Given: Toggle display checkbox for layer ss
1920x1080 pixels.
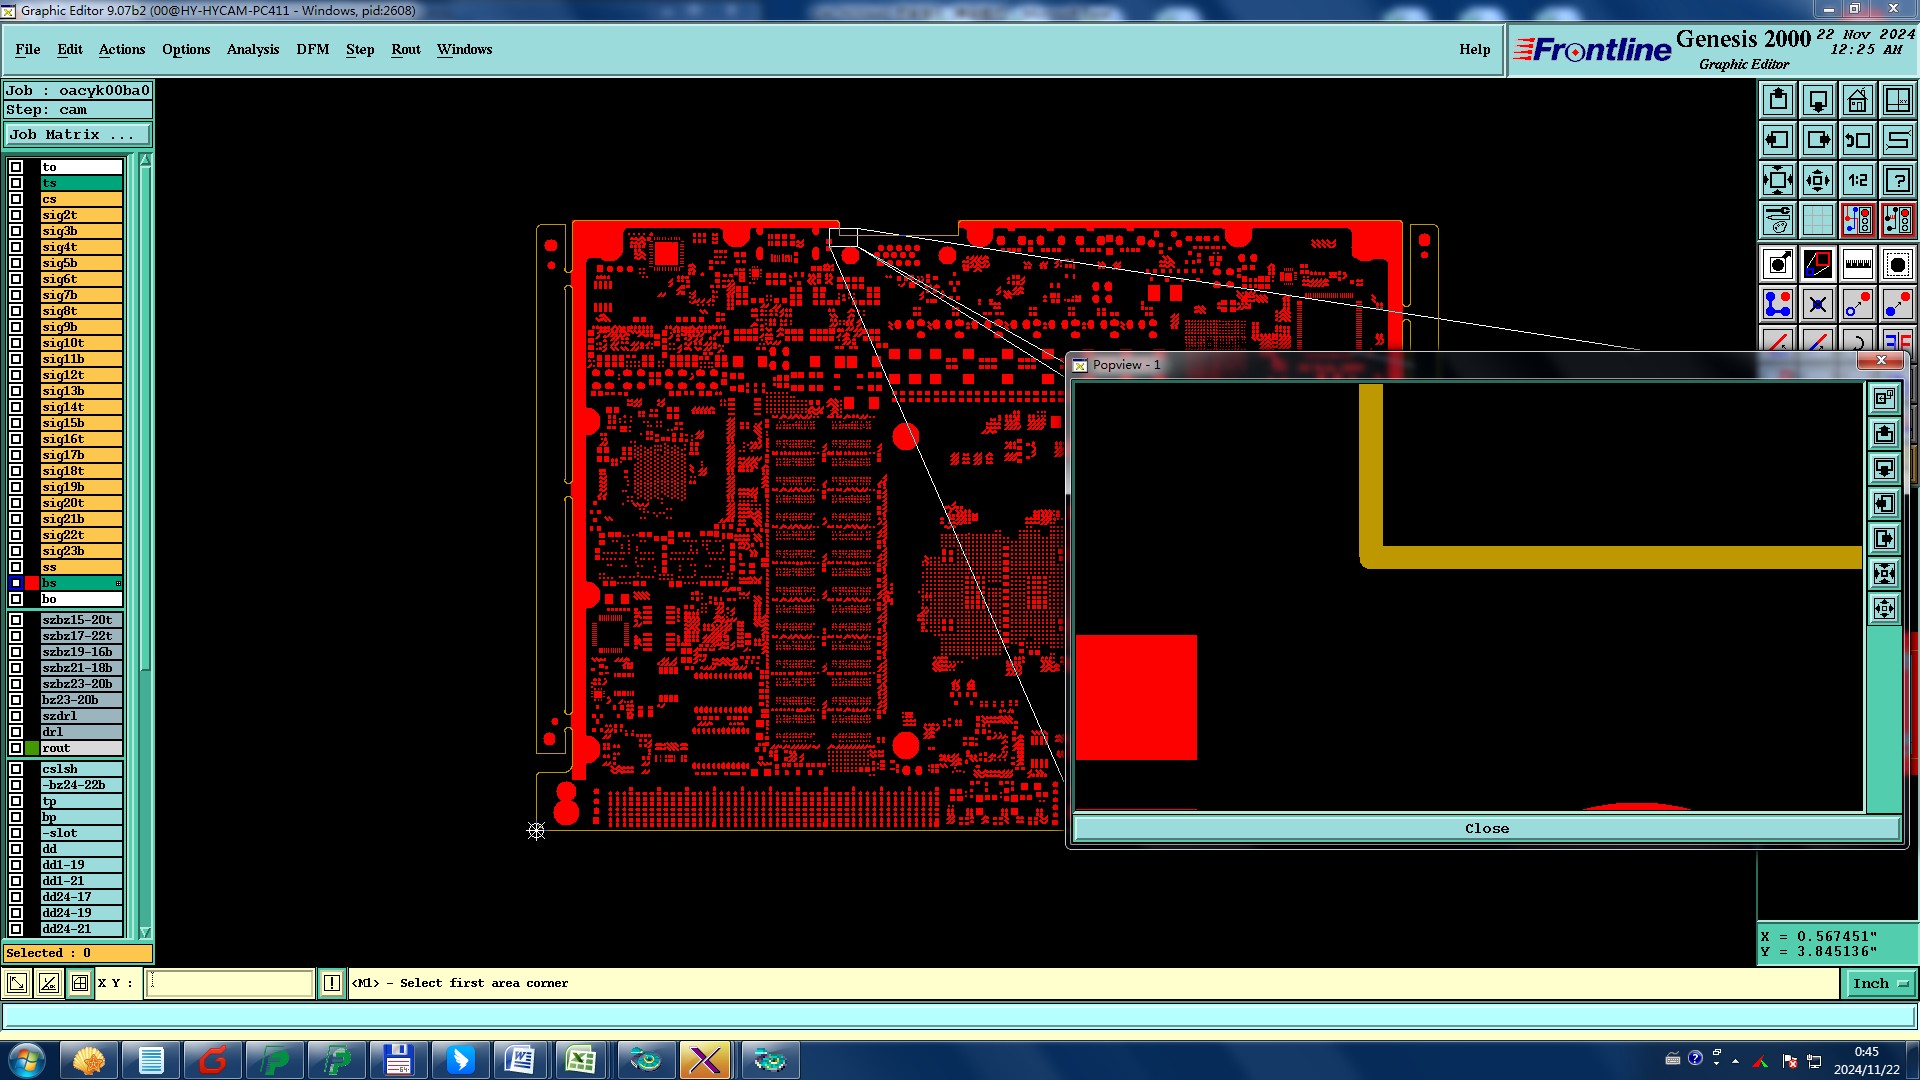Looking at the screenshot, I should click(16, 567).
